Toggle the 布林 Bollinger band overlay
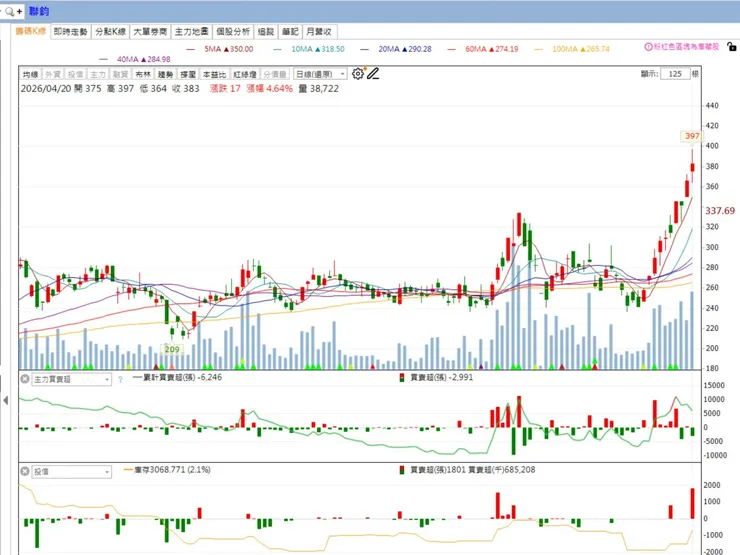Screen dimensions: 740x555 tap(143, 74)
